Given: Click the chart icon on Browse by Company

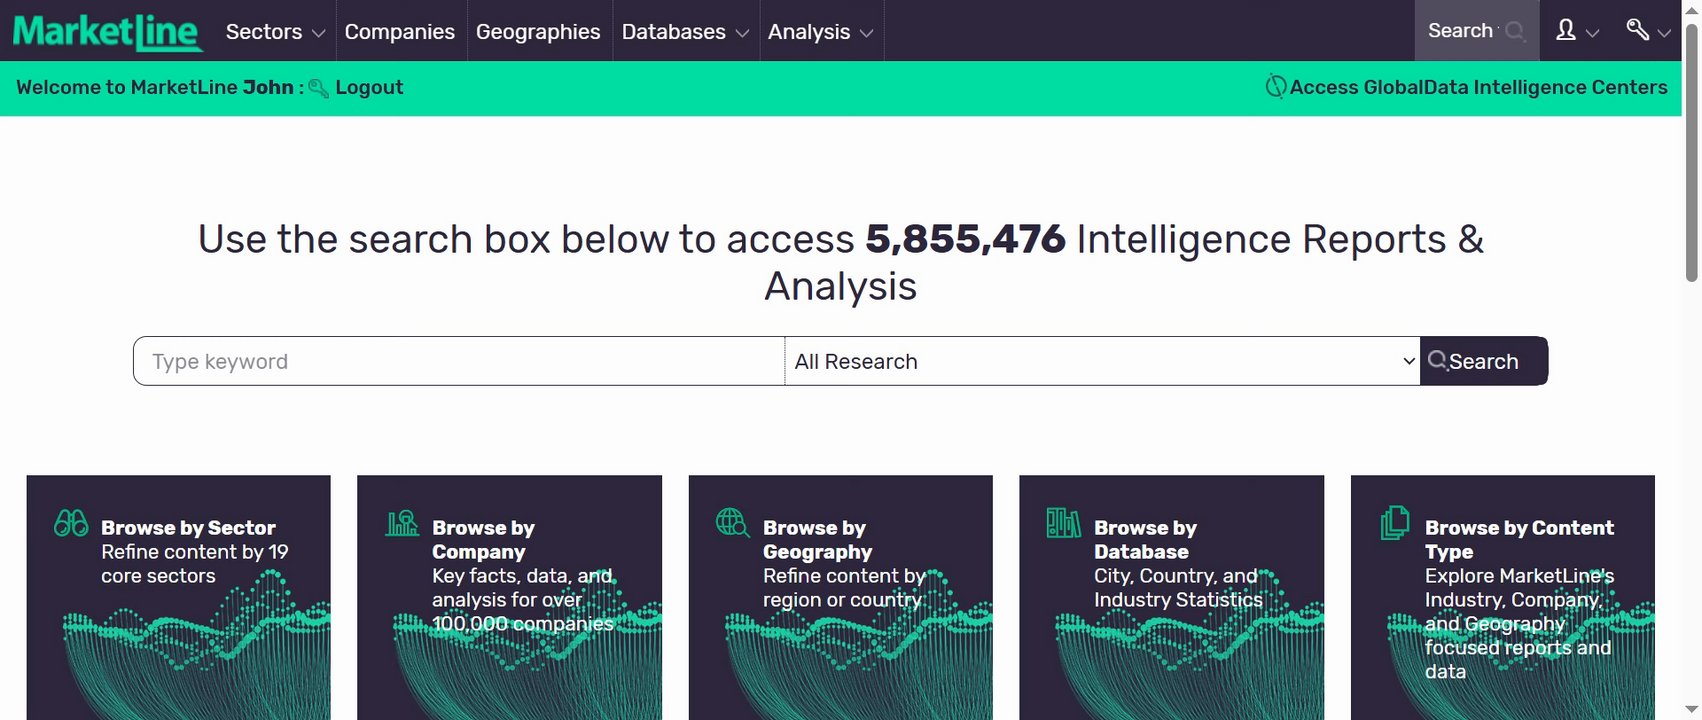Looking at the screenshot, I should (x=402, y=523).
